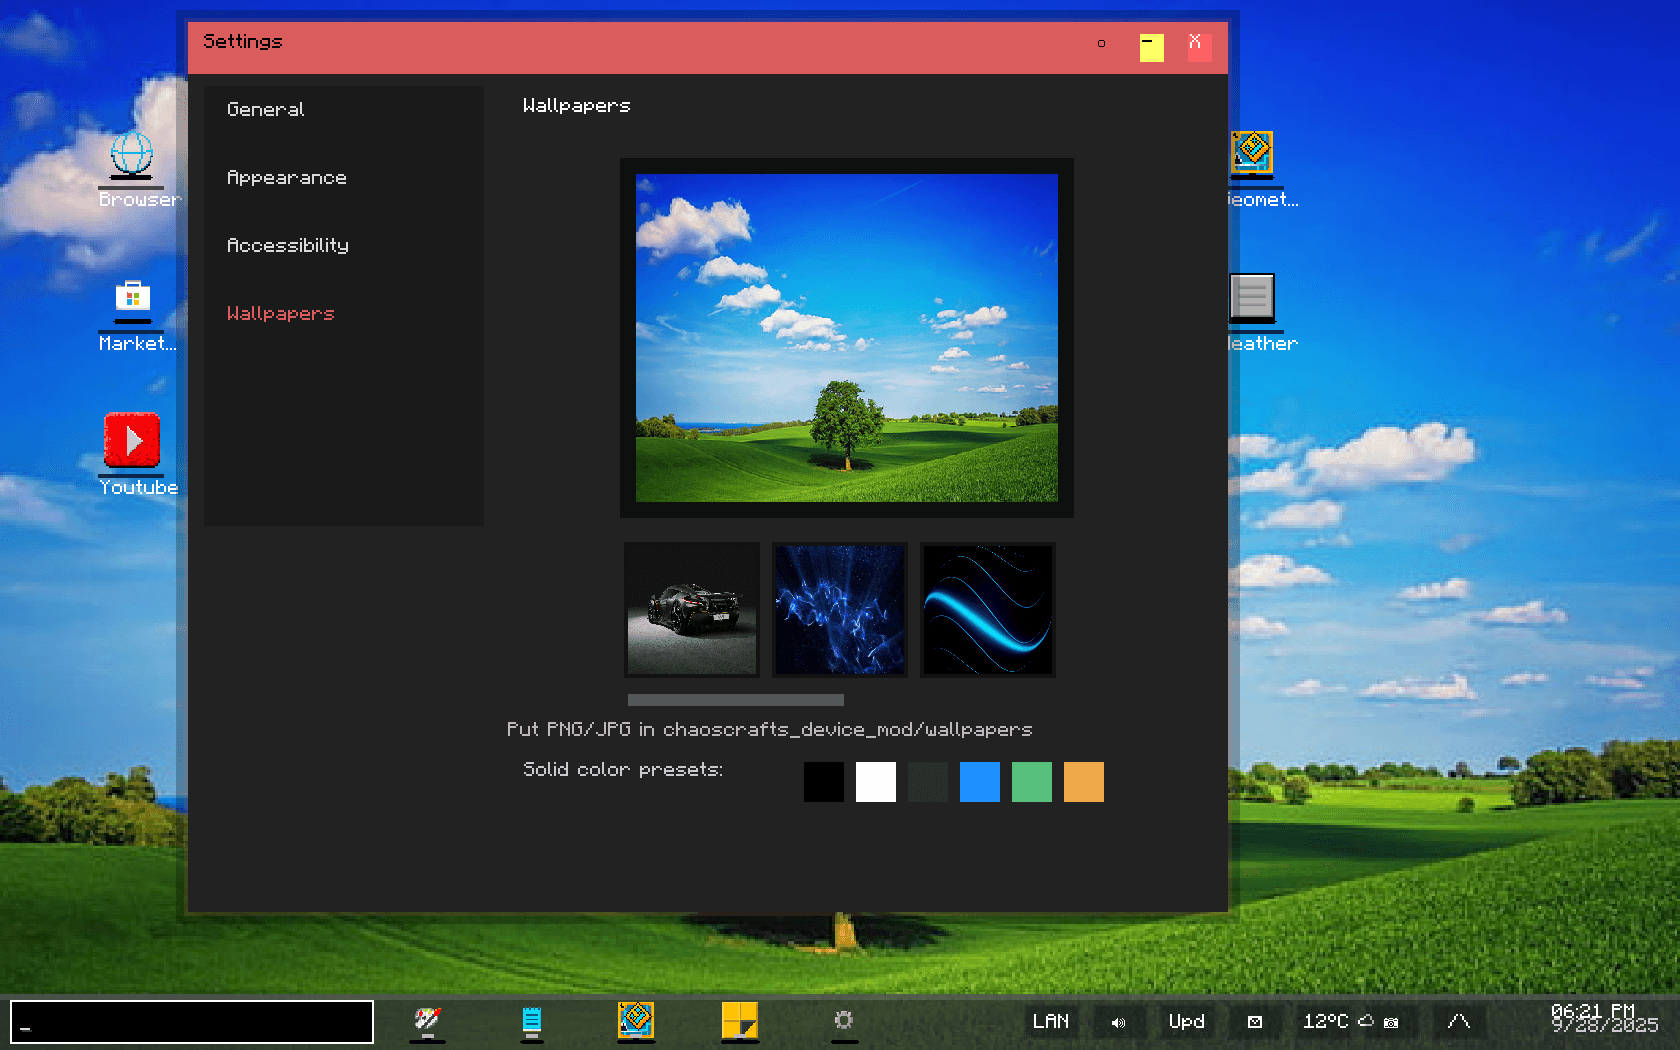Go to Accessibility settings
1680x1050 pixels.
288,246
